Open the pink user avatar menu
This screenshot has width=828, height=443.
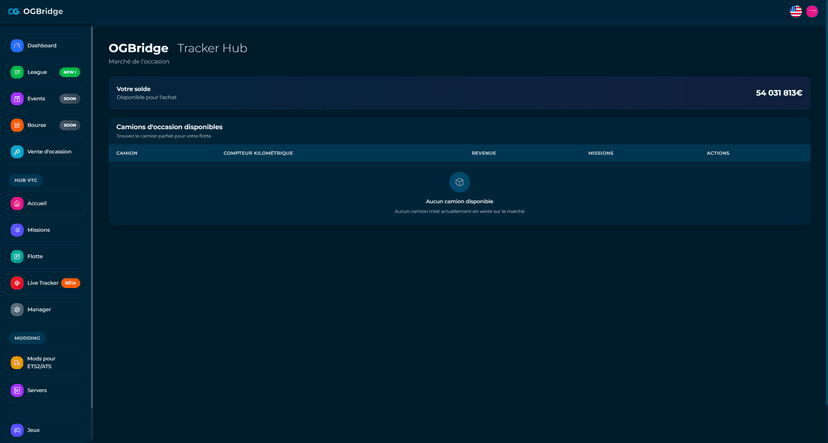click(812, 11)
